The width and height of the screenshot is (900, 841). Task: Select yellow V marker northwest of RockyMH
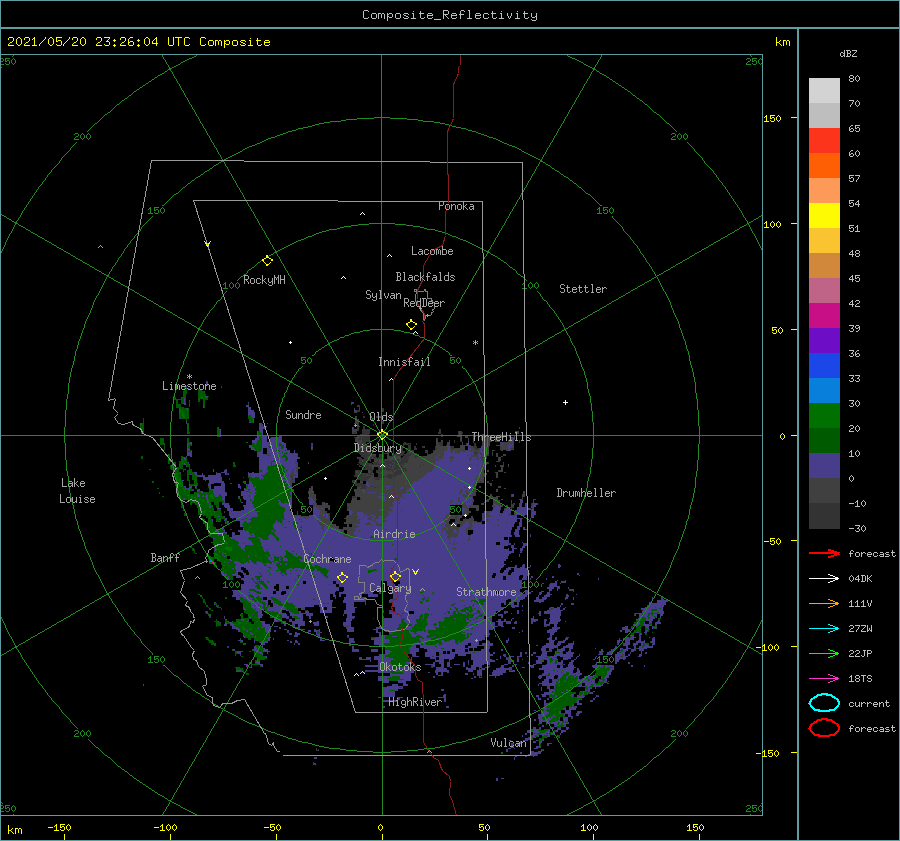tap(208, 244)
